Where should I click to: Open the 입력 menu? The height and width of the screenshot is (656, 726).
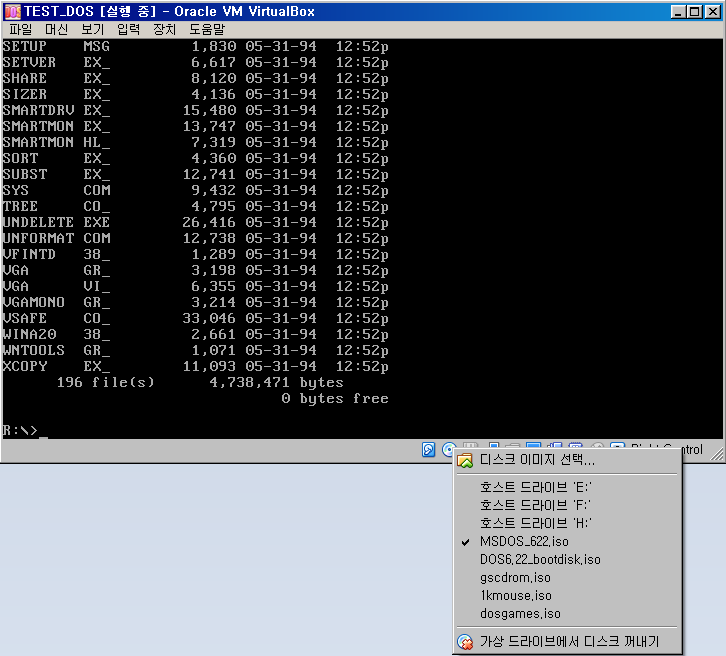point(128,30)
